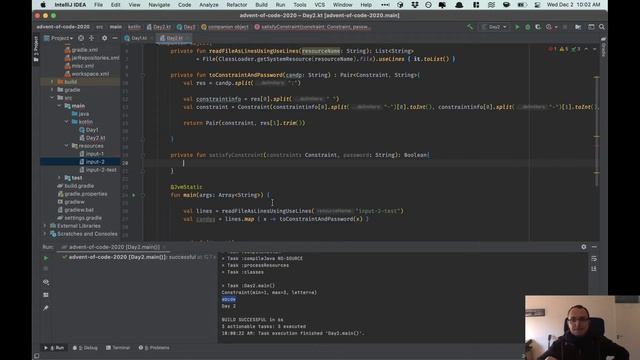Expand the build folder
Screen dimensions: 640x360
pyautogui.click(x=52, y=82)
